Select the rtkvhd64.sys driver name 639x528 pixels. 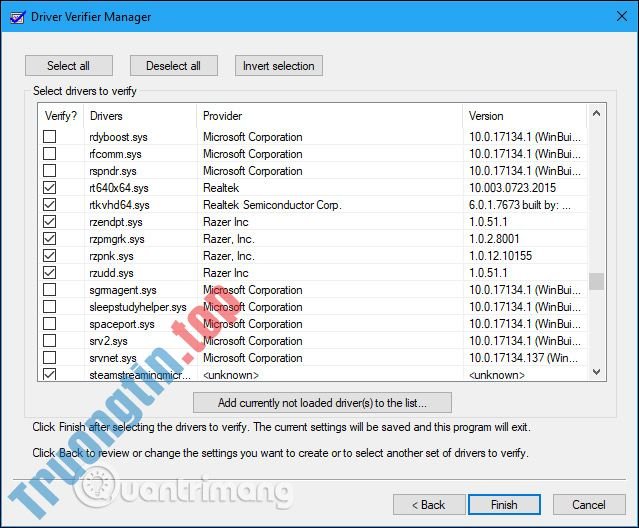tap(119, 205)
